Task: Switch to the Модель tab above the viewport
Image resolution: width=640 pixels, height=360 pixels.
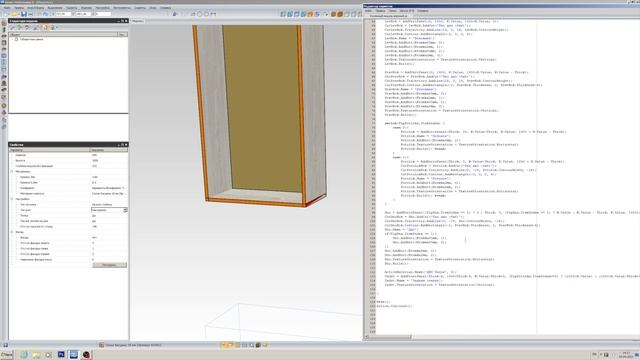Action: [138, 21]
